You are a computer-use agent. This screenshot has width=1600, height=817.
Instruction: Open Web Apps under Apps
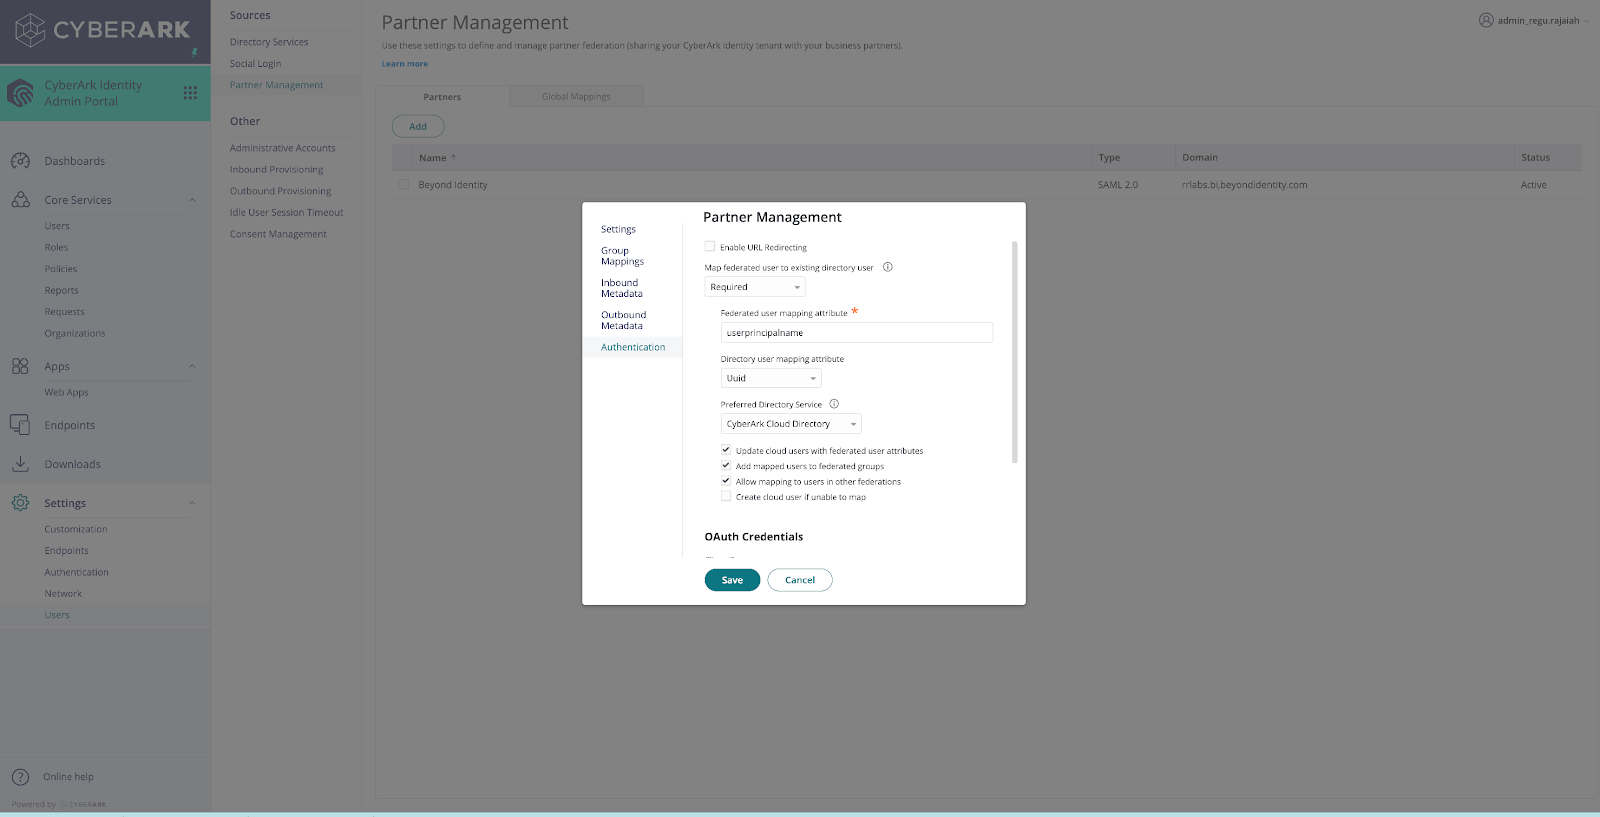pyautogui.click(x=66, y=392)
